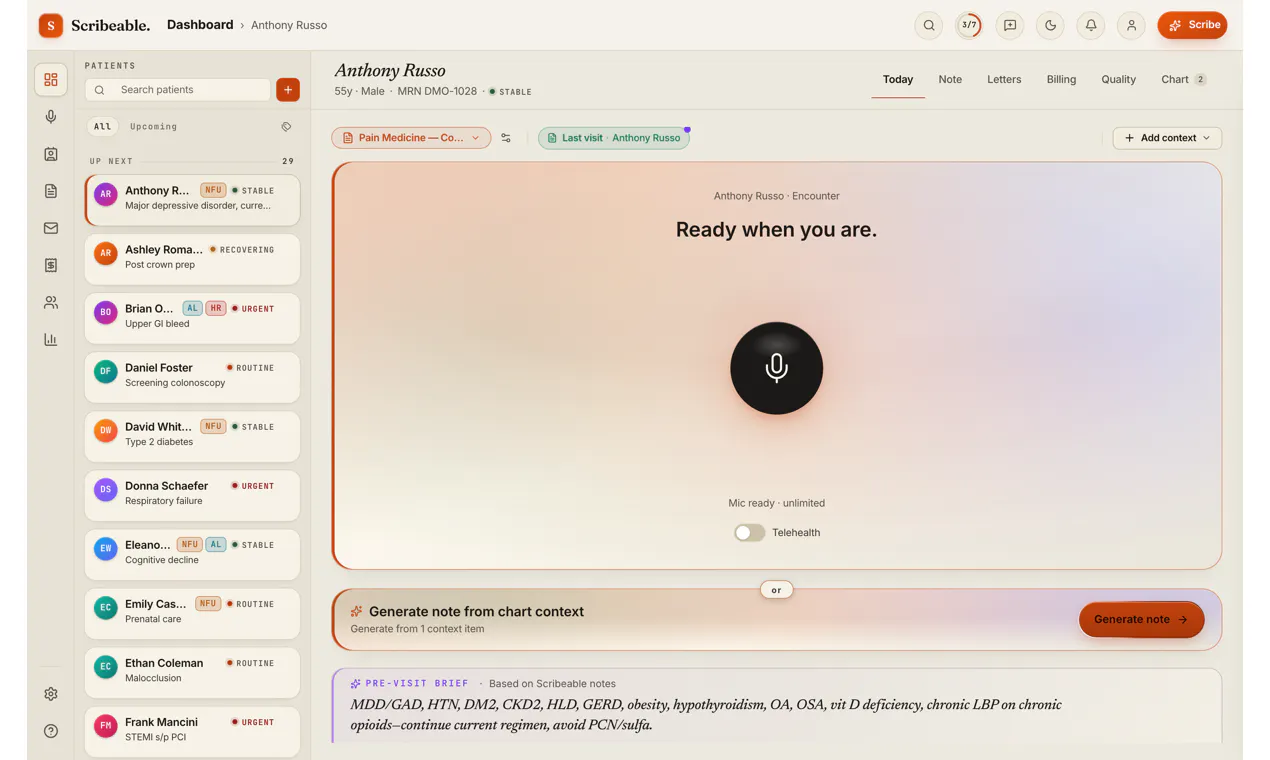Switch to the Note tab

tap(950, 79)
